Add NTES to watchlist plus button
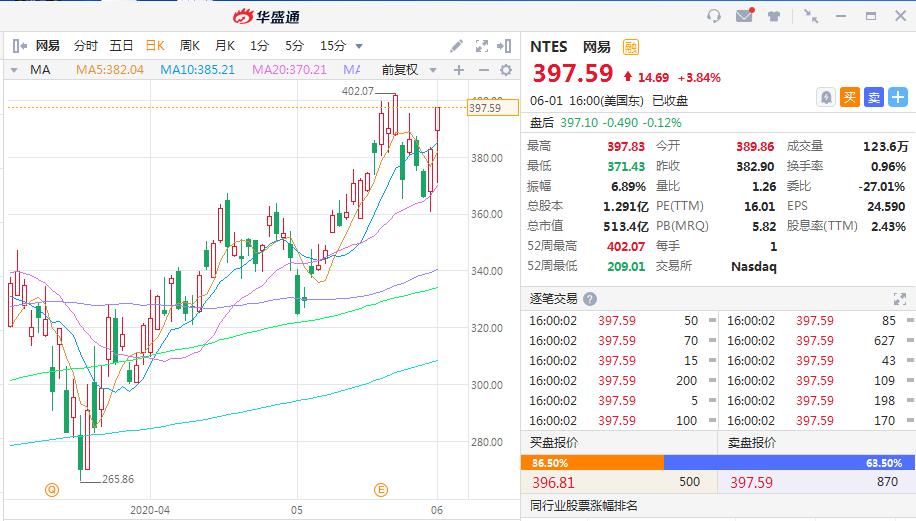Viewport: 916px width, 521px height. [898, 97]
